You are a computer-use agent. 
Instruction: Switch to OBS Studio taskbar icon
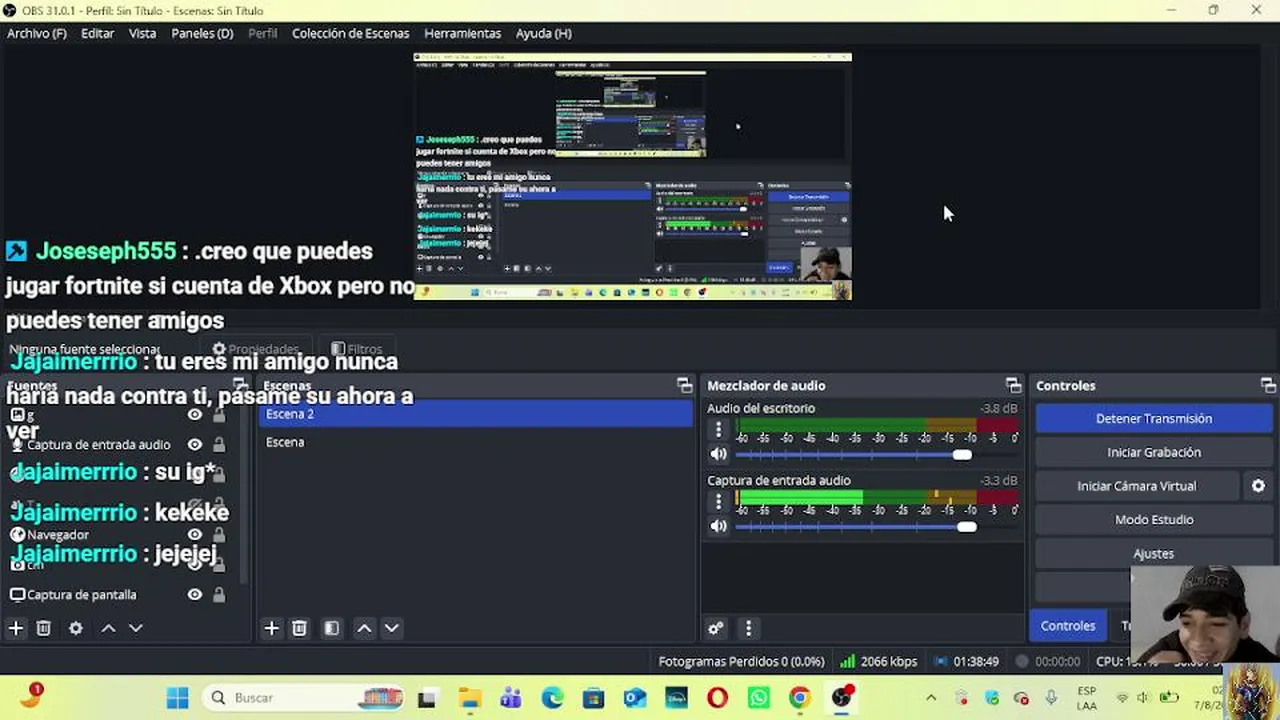click(841, 698)
